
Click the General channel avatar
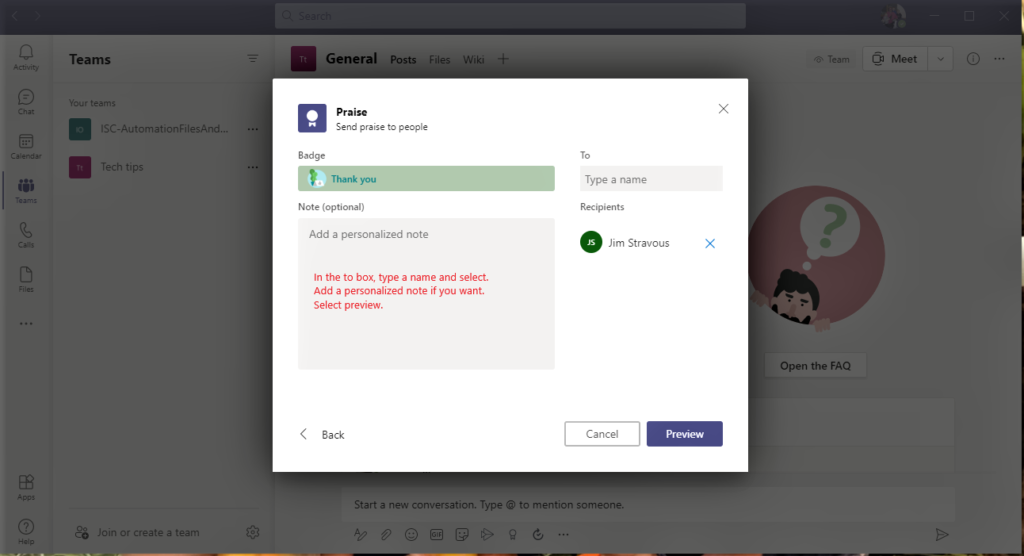click(303, 59)
